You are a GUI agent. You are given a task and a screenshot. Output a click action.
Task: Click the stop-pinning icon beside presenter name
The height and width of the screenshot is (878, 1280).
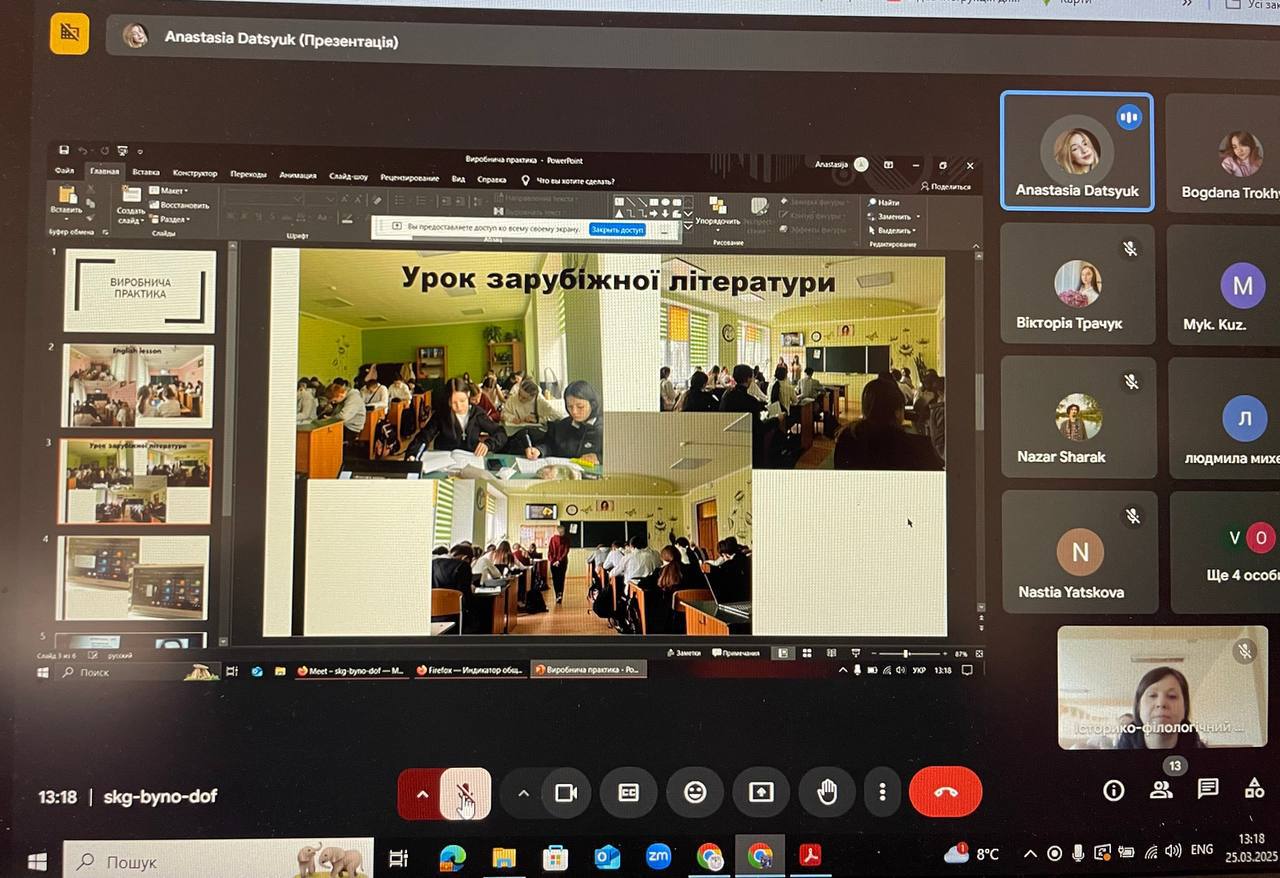point(70,33)
